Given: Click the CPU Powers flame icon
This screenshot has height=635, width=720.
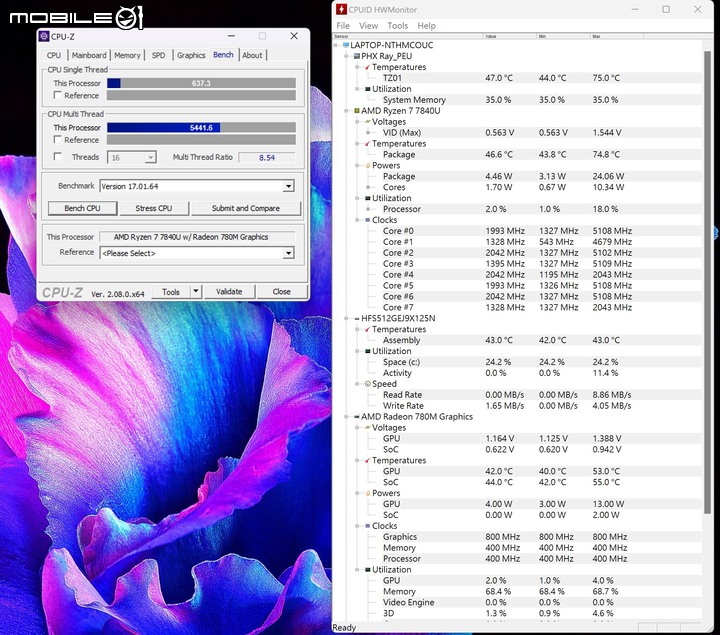Looking at the screenshot, I should [368, 165].
